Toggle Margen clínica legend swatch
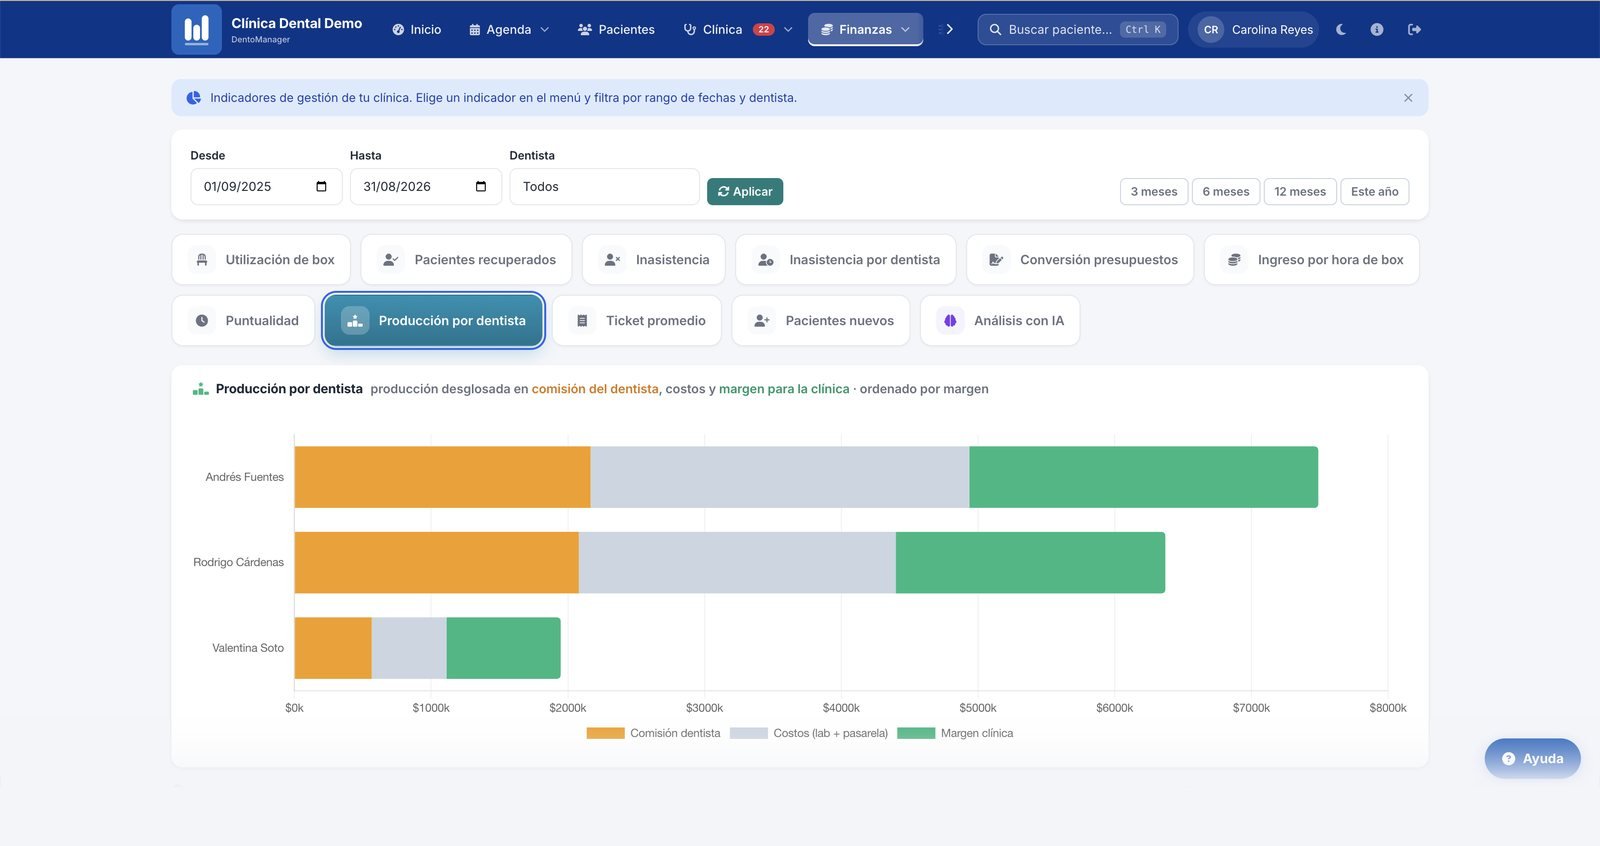Screen dimensions: 1600x846 tap(916, 733)
